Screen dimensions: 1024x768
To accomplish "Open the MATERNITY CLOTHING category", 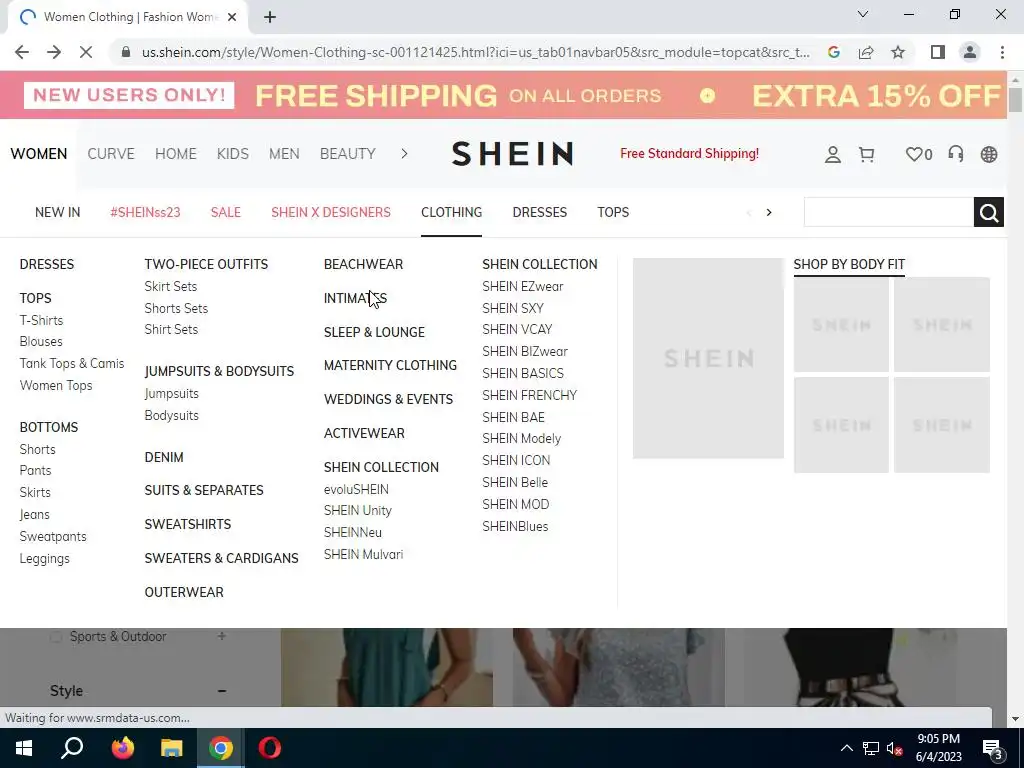I will (x=391, y=365).
